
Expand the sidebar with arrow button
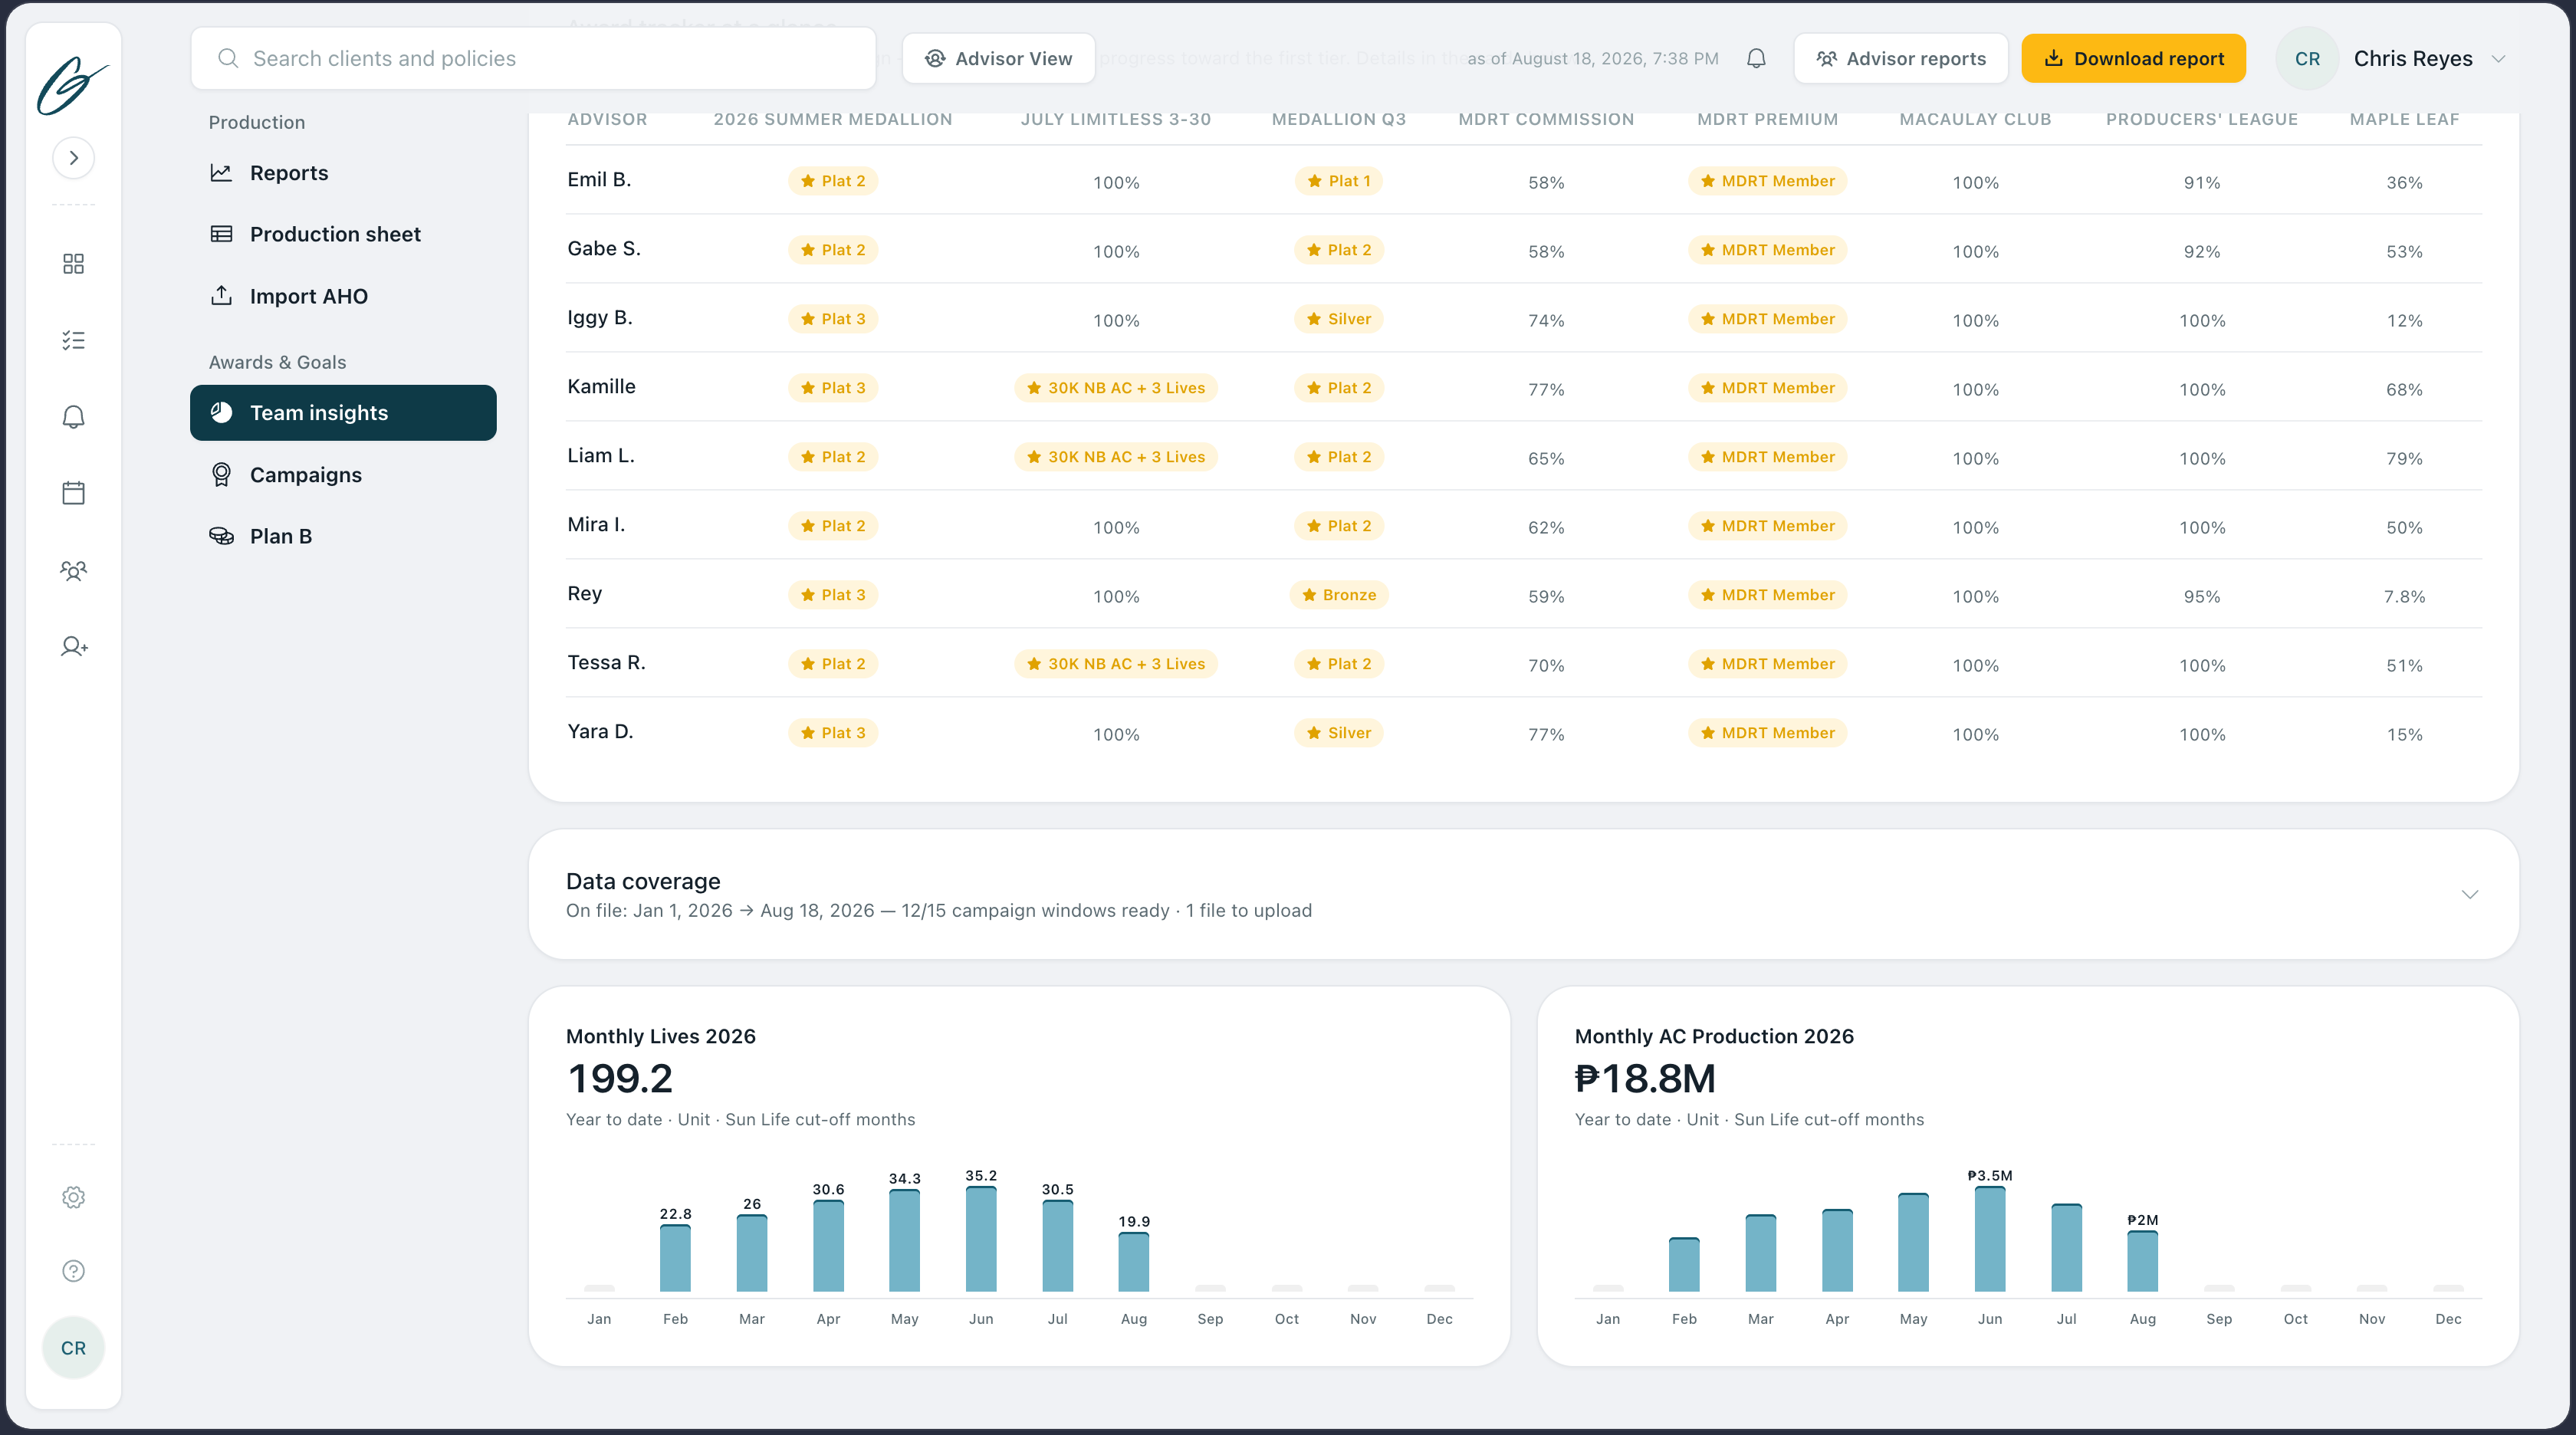pos(73,158)
